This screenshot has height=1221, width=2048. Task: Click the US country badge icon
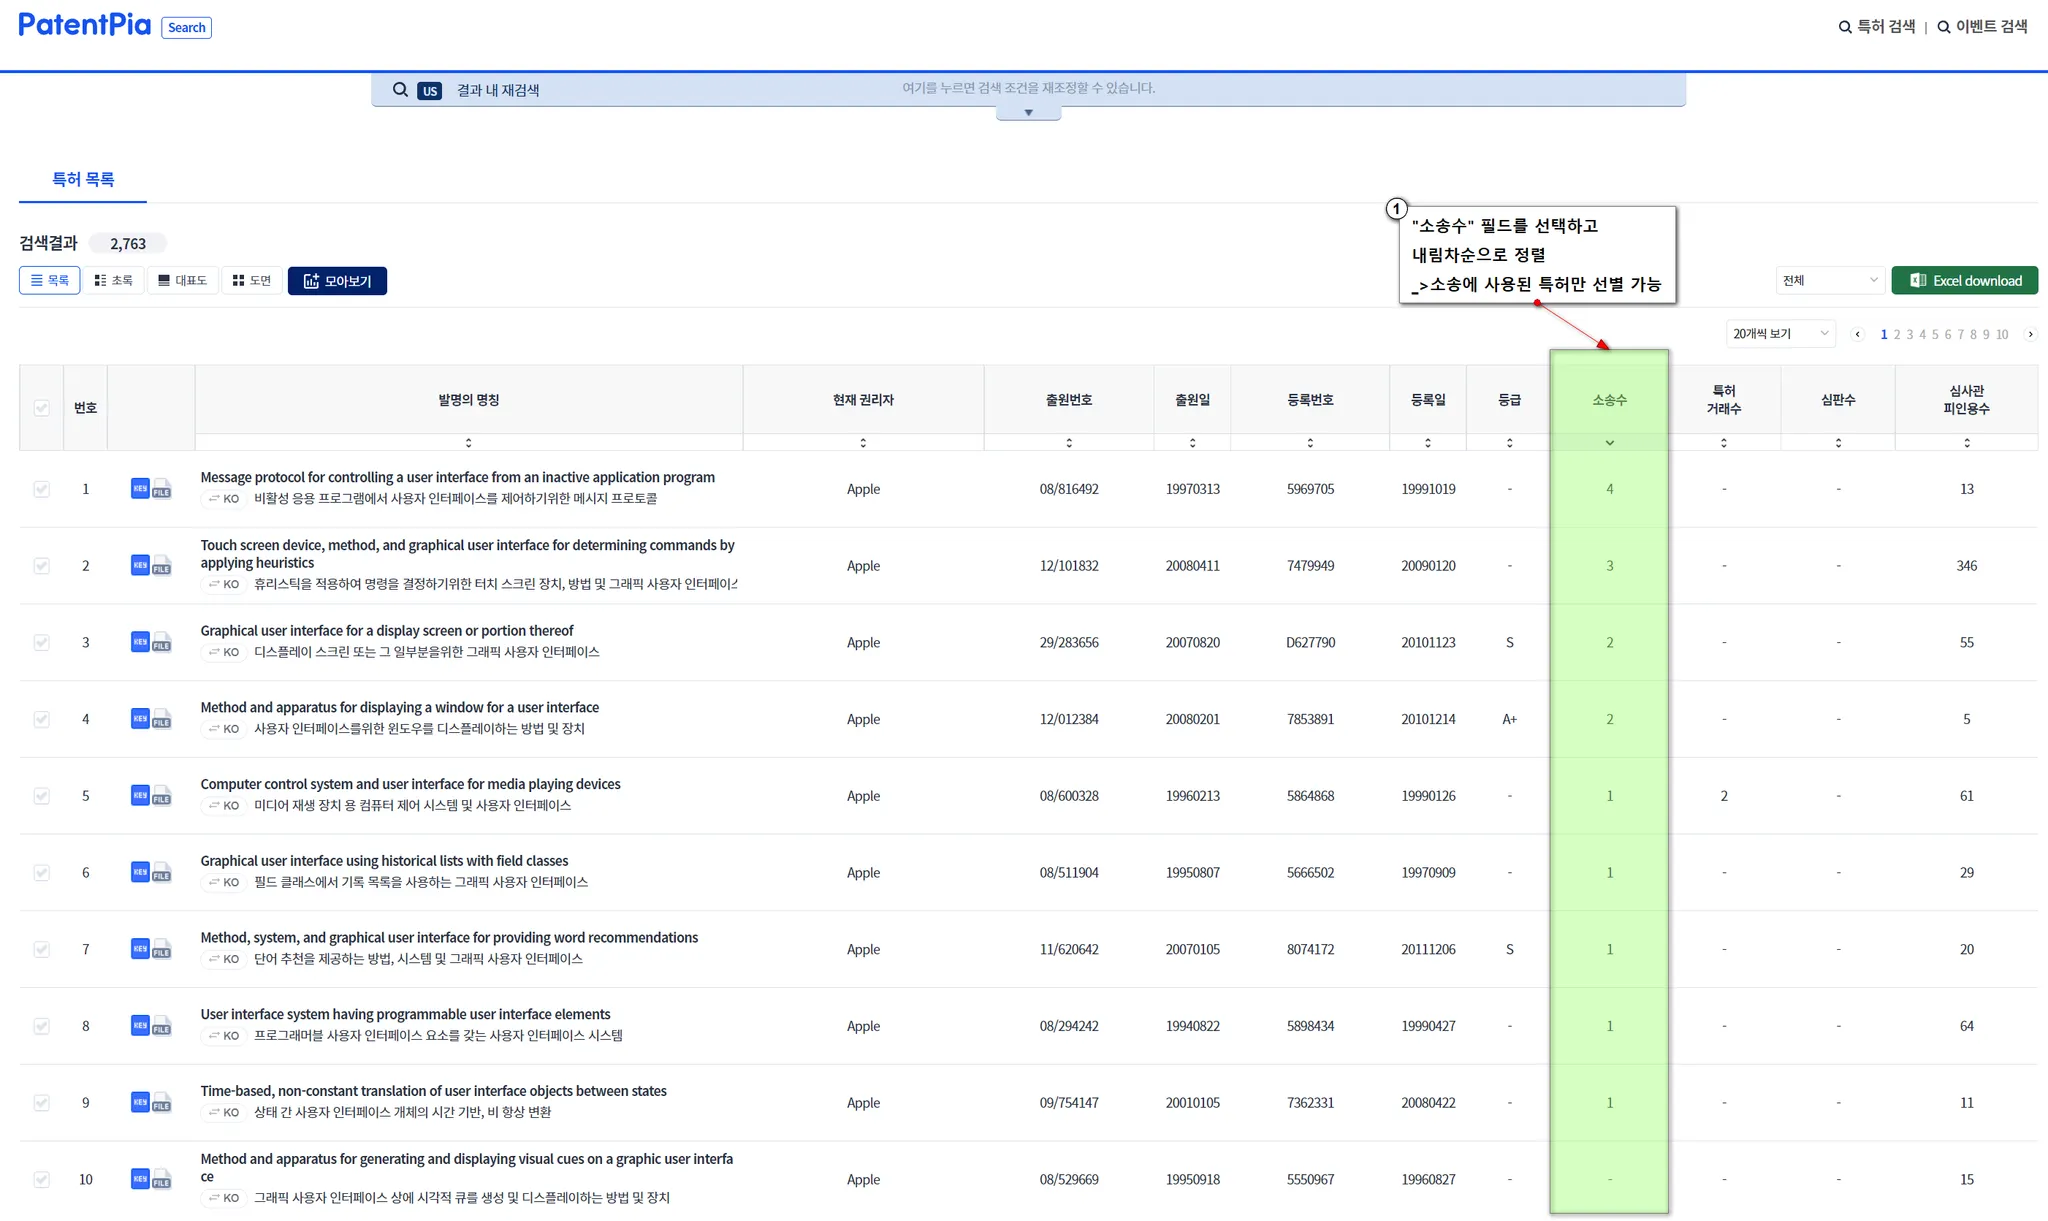click(x=430, y=91)
